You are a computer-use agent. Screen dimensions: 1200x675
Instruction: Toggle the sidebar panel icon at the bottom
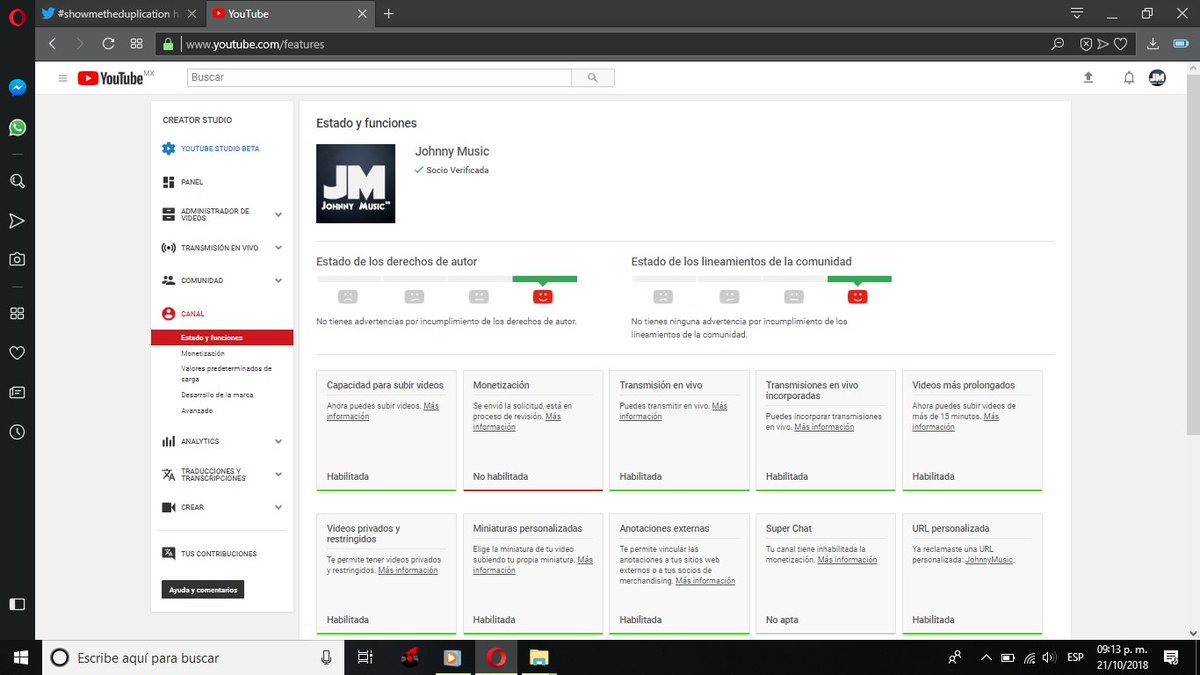(x=17, y=604)
